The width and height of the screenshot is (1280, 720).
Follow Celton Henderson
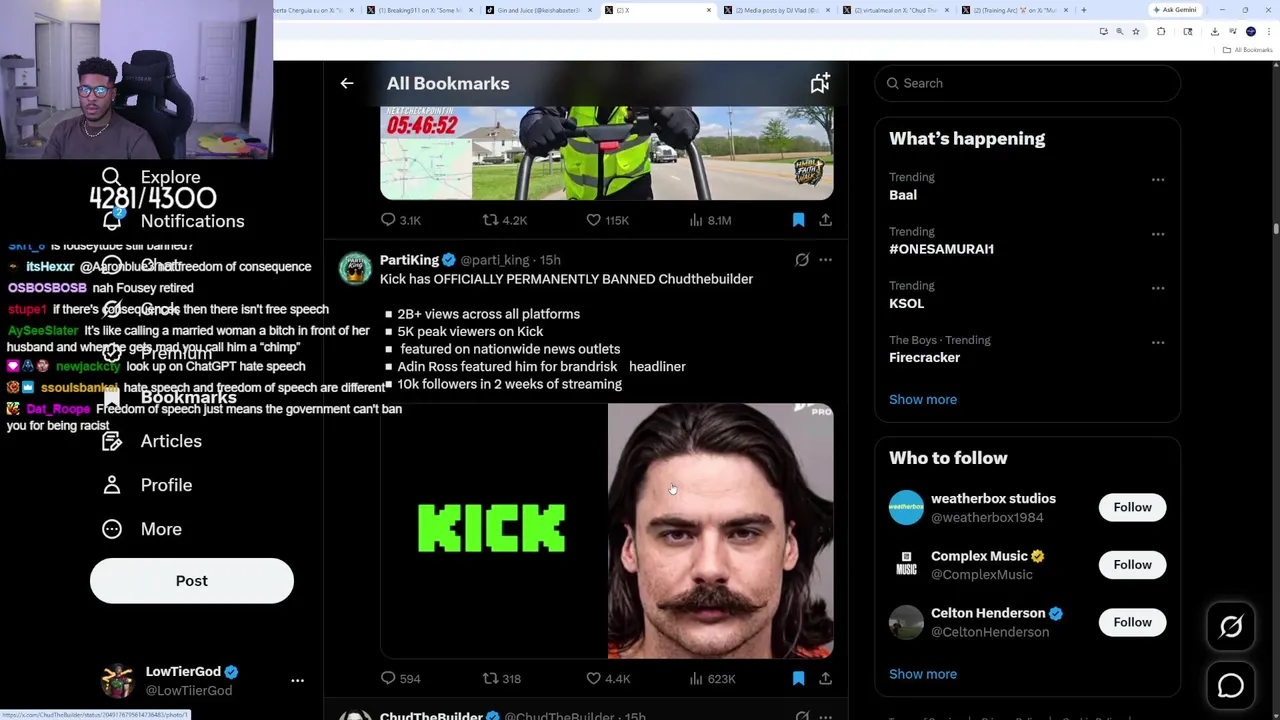(x=1132, y=622)
